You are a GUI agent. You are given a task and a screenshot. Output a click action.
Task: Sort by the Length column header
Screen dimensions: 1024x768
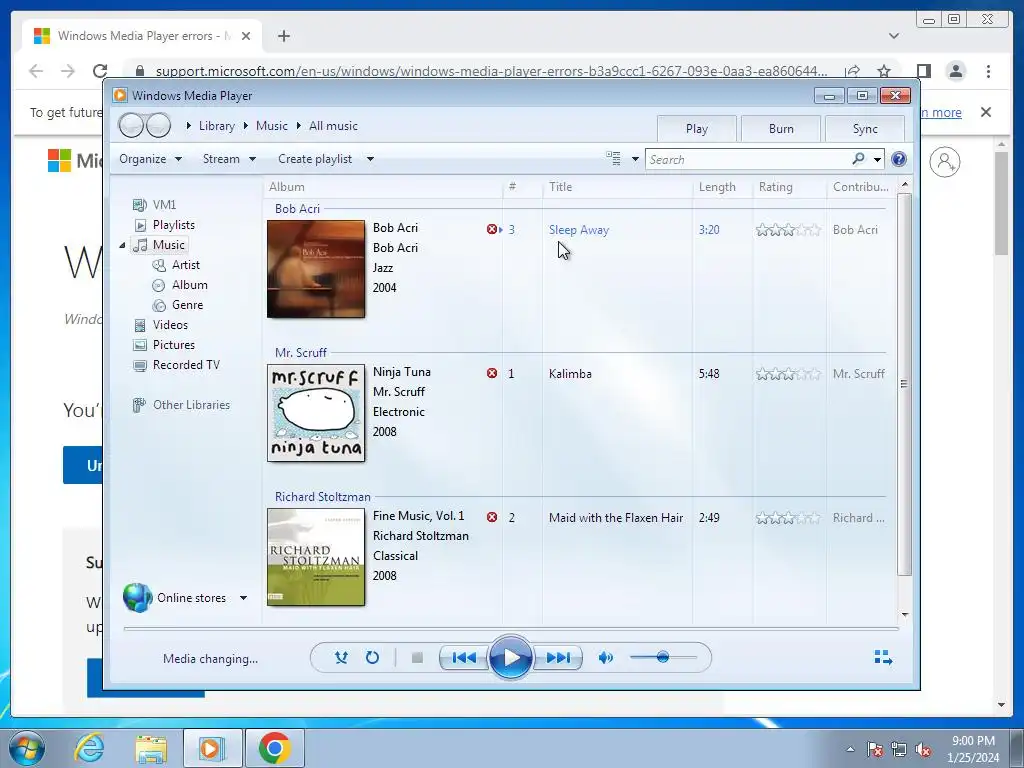pos(722,187)
